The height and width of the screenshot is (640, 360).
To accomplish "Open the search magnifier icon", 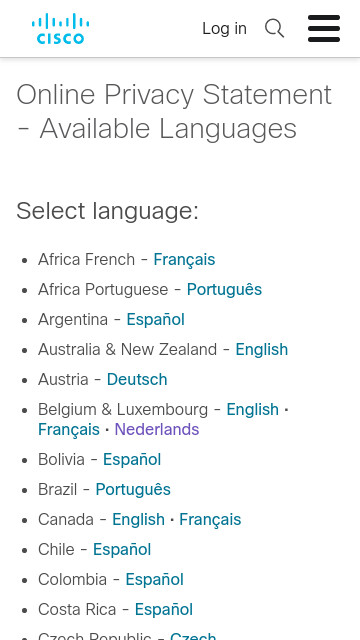I will tap(274, 29).
